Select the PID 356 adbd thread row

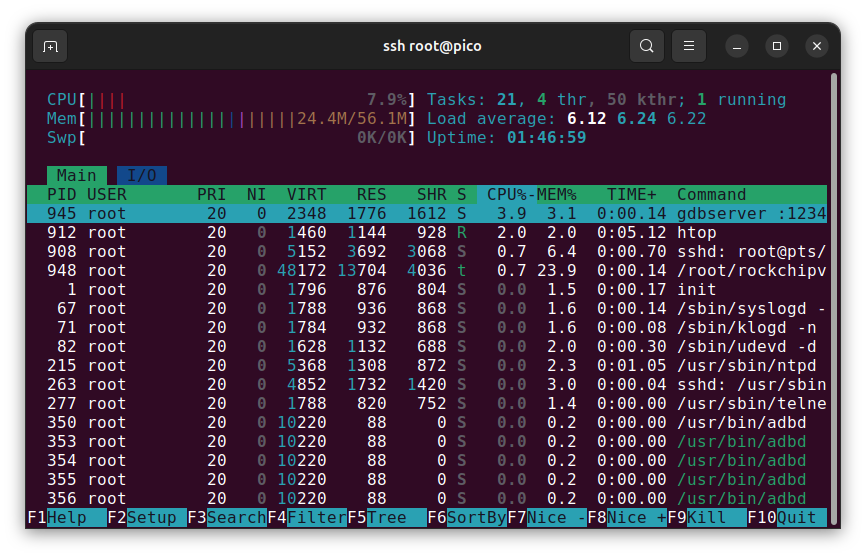tap(427, 498)
